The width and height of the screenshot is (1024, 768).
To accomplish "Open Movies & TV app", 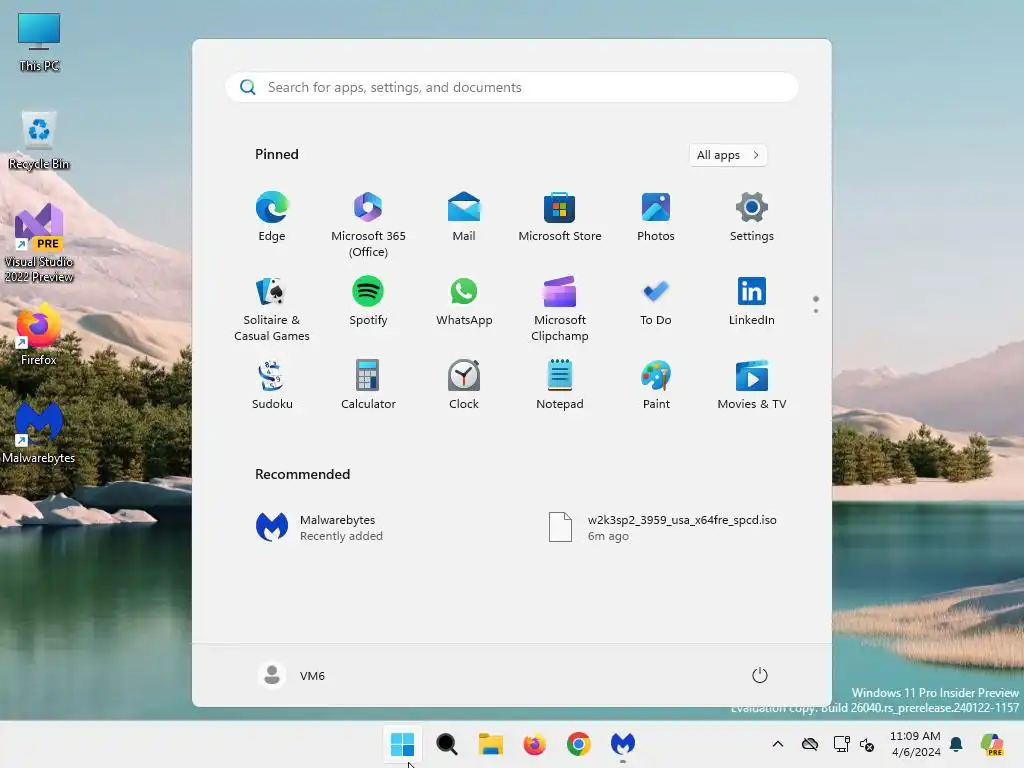I will pyautogui.click(x=752, y=385).
